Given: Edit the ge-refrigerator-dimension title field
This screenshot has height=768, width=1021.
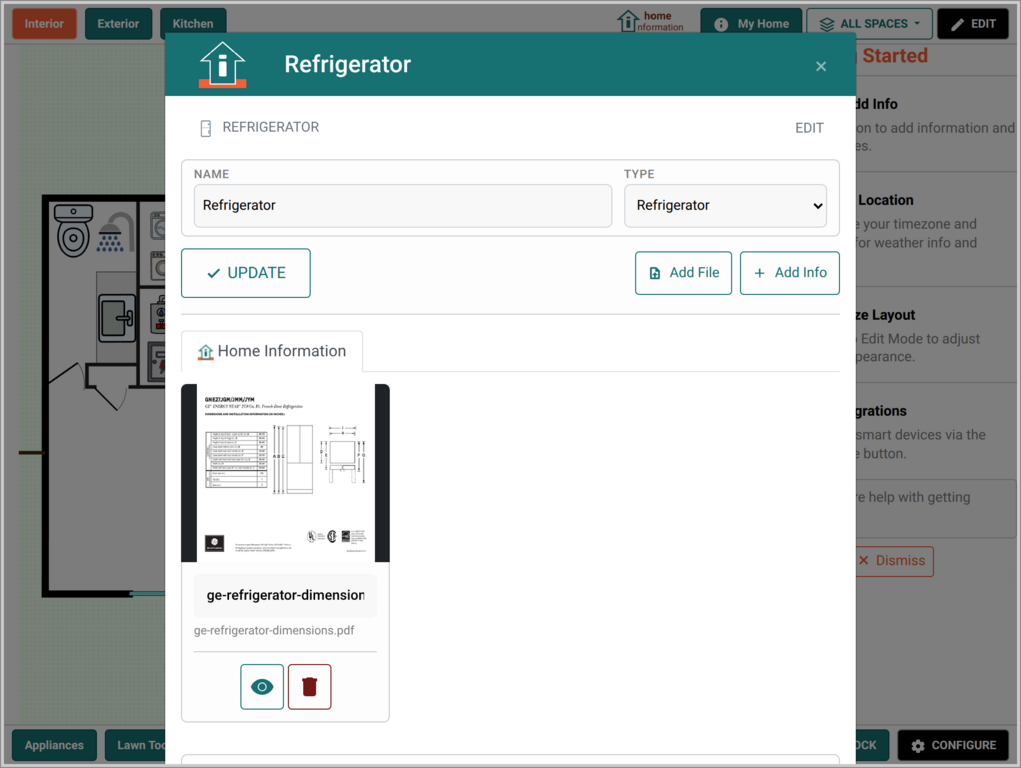Looking at the screenshot, I should coord(285,595).
